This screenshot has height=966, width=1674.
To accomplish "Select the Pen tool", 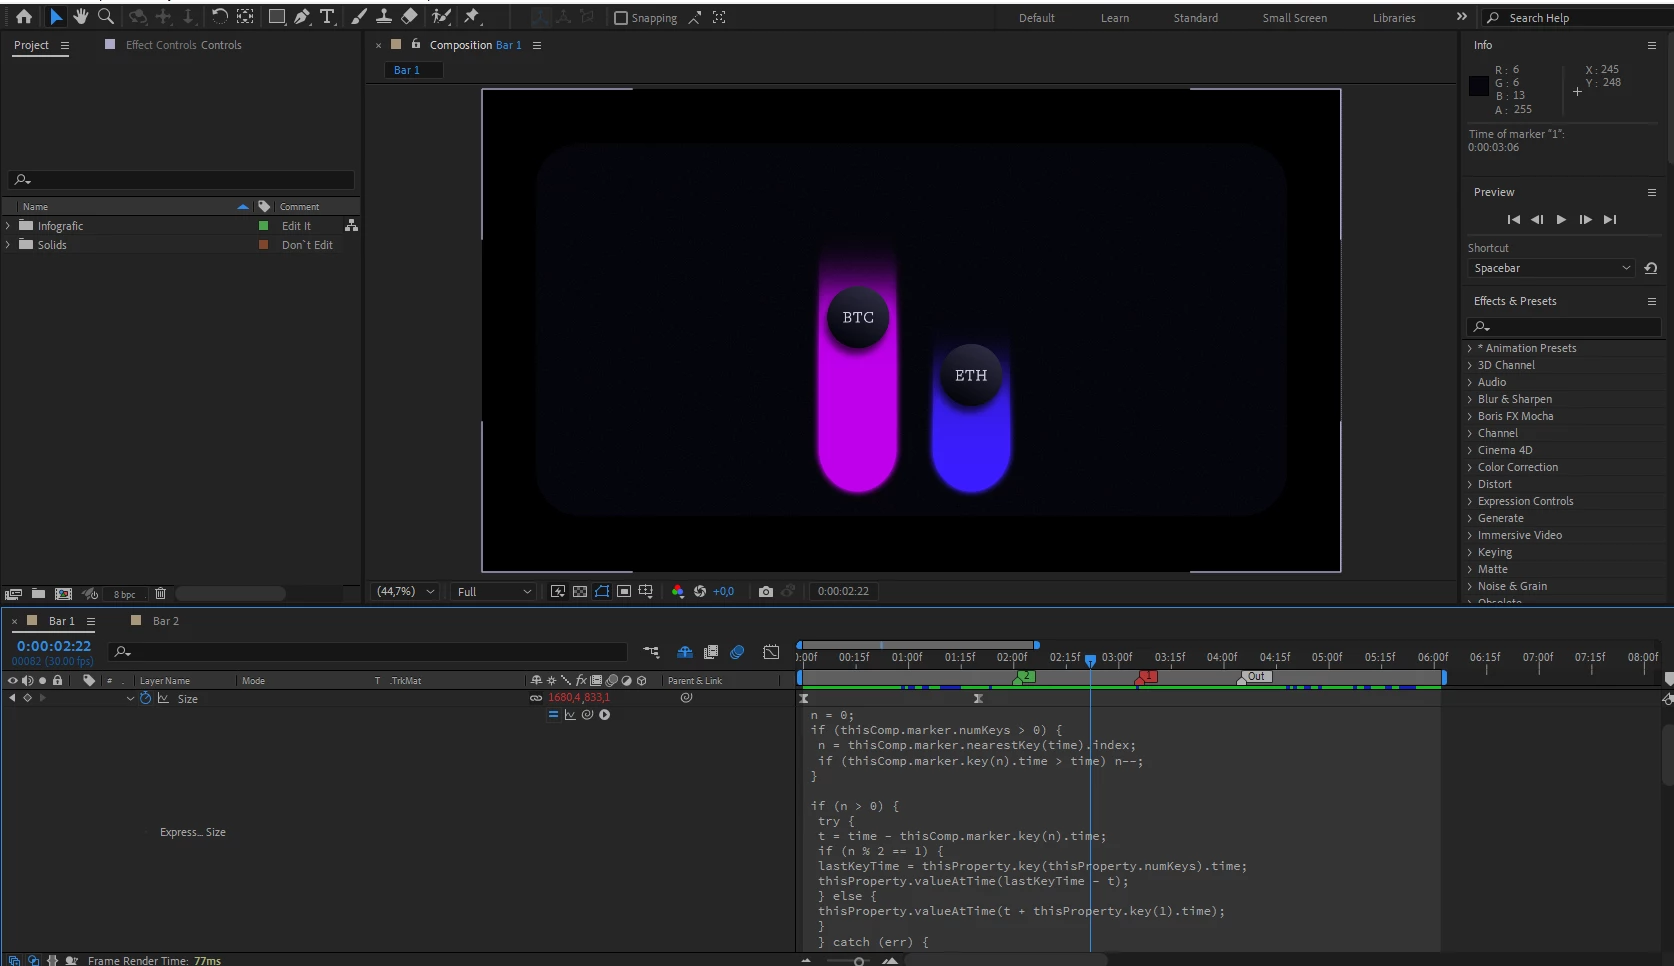I will point(302,17).
